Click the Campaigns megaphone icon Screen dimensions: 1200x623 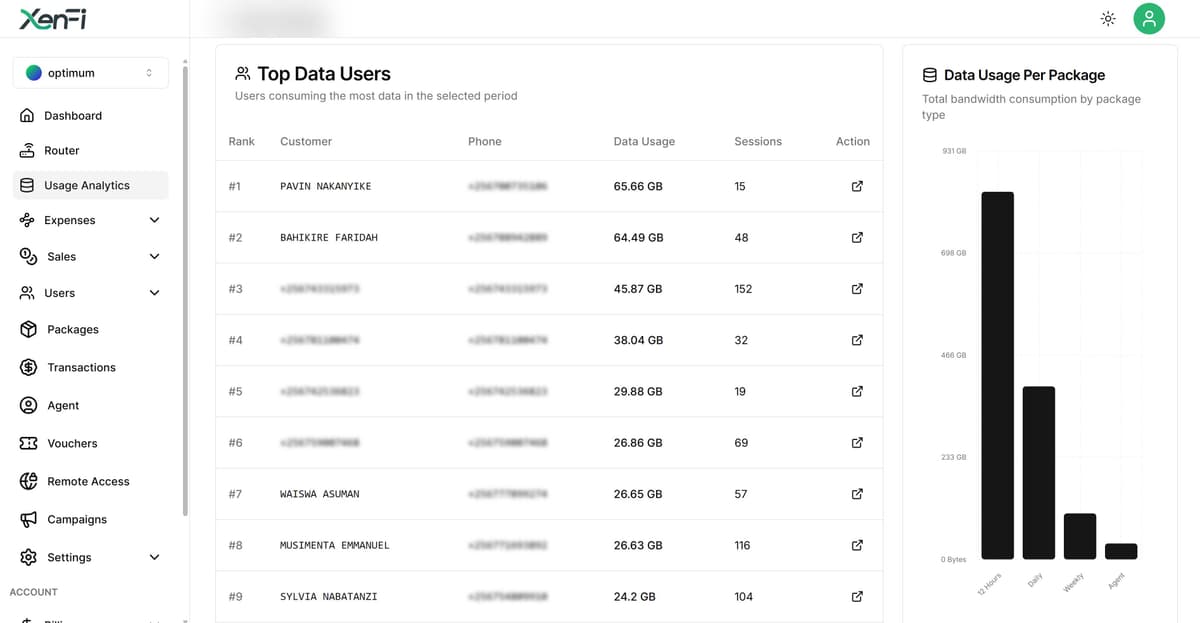(x=28, y=520)
